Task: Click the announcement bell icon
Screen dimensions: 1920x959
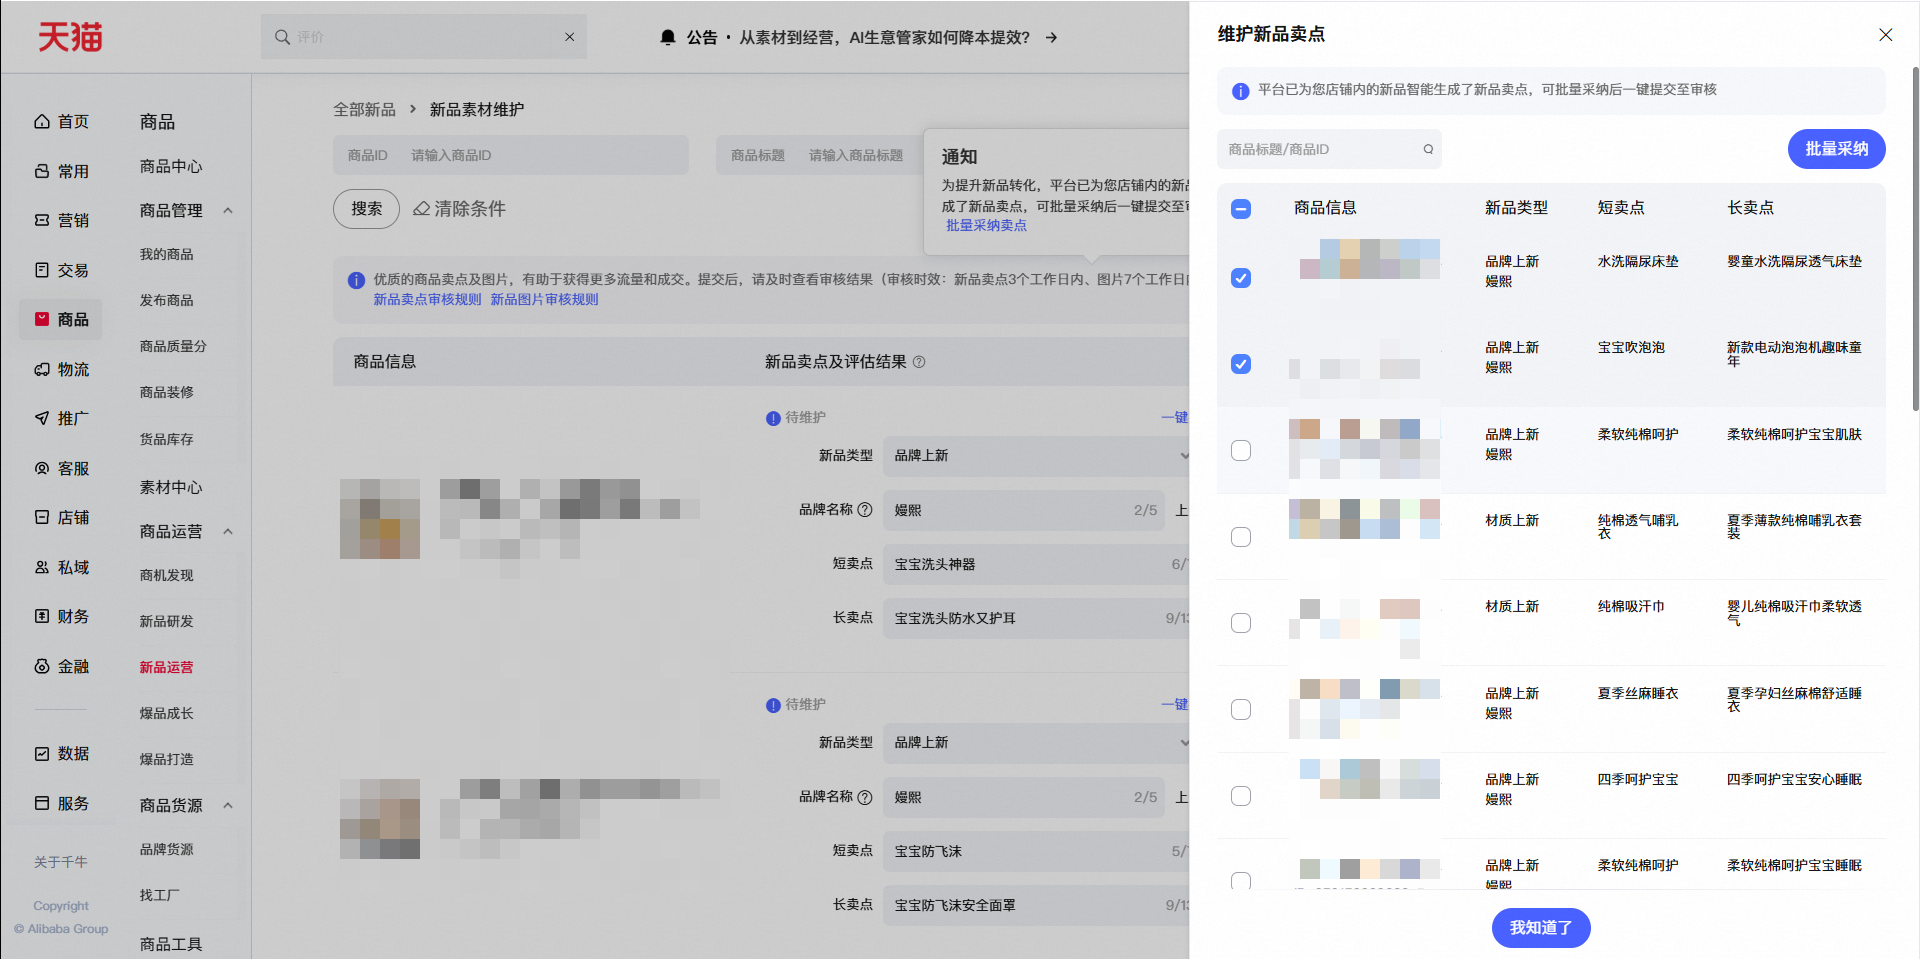Action: click(x=668, y=37)
